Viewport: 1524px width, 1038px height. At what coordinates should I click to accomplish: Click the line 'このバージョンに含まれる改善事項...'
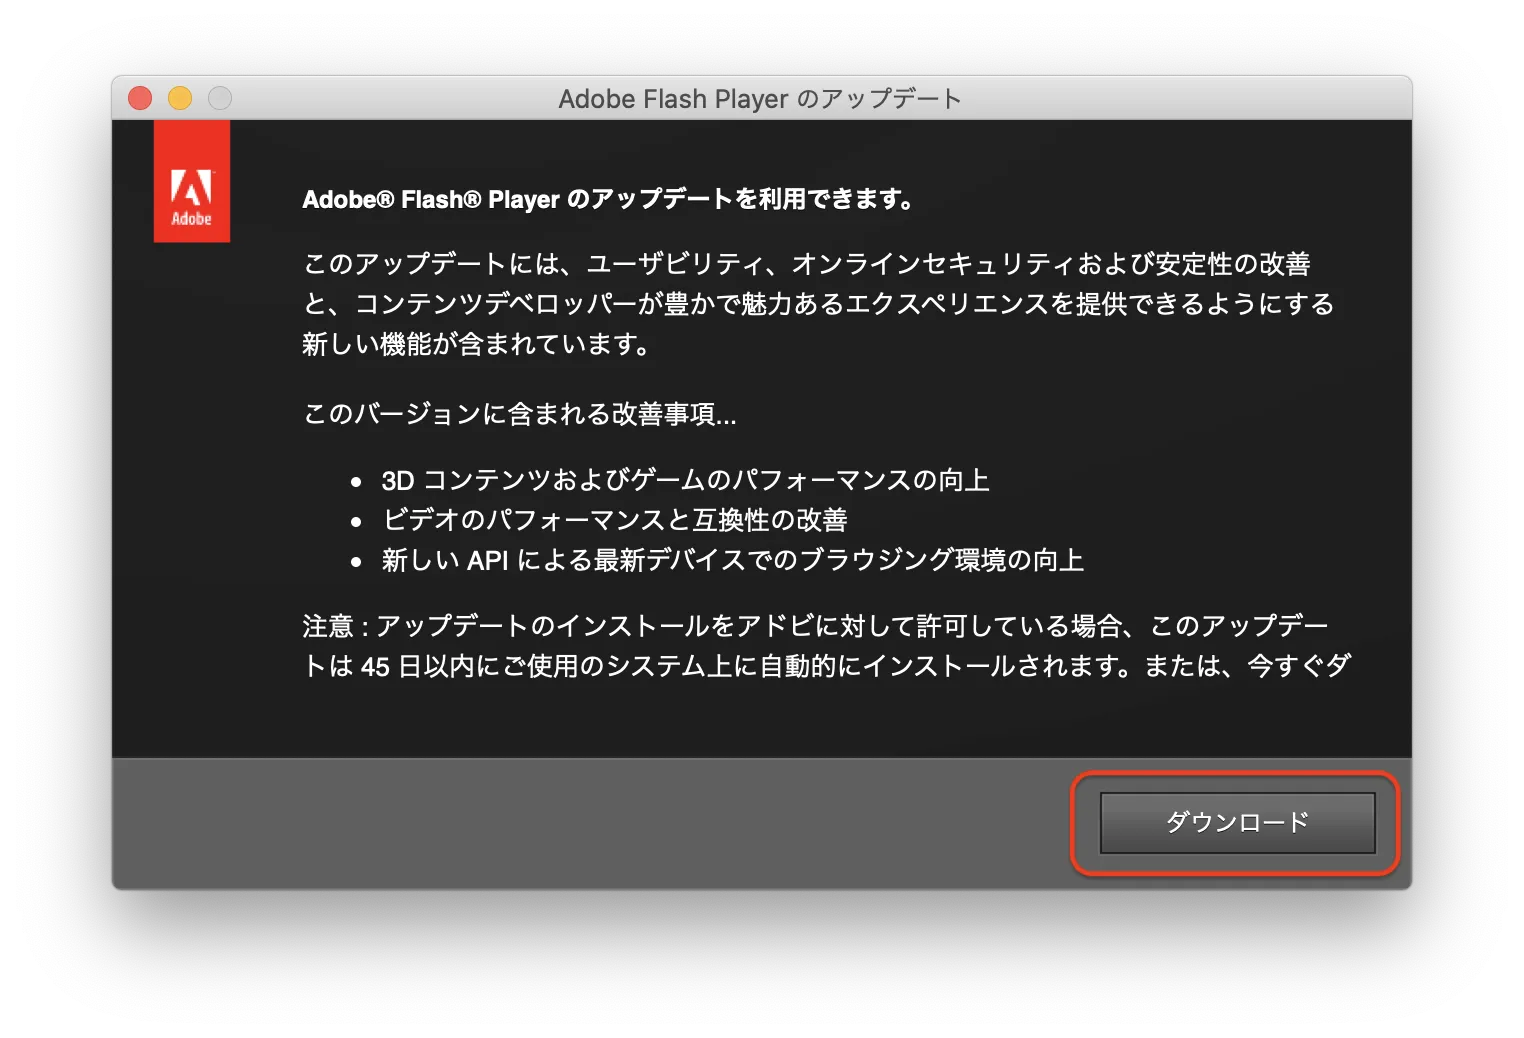[520, 414]
